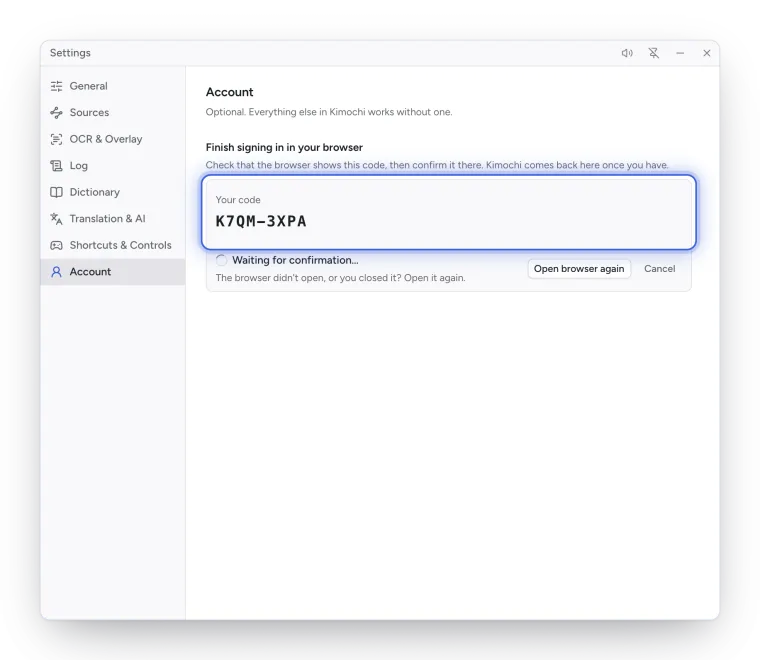760x660 pixels.
Task: Open the Sources settings page
Action: (x=113, y=112)
